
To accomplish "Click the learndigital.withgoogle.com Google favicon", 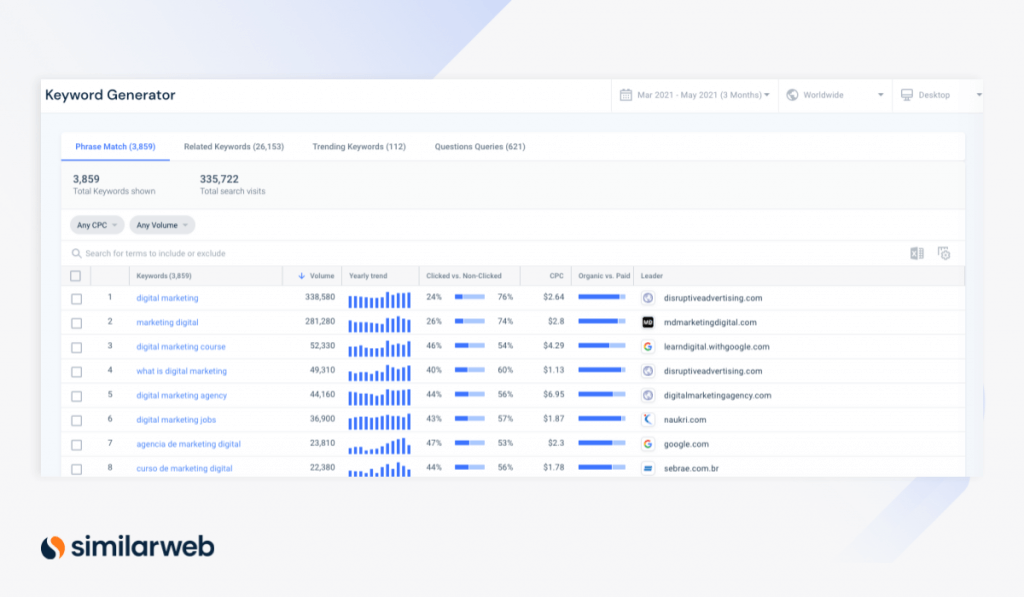I will [648, 347].
